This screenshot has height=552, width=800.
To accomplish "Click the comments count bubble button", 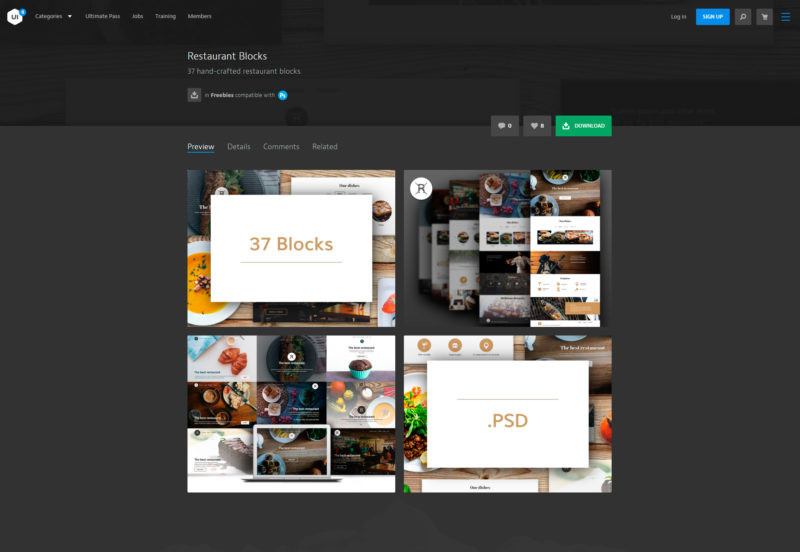I will pyautogui.click(x=504, y=126).
